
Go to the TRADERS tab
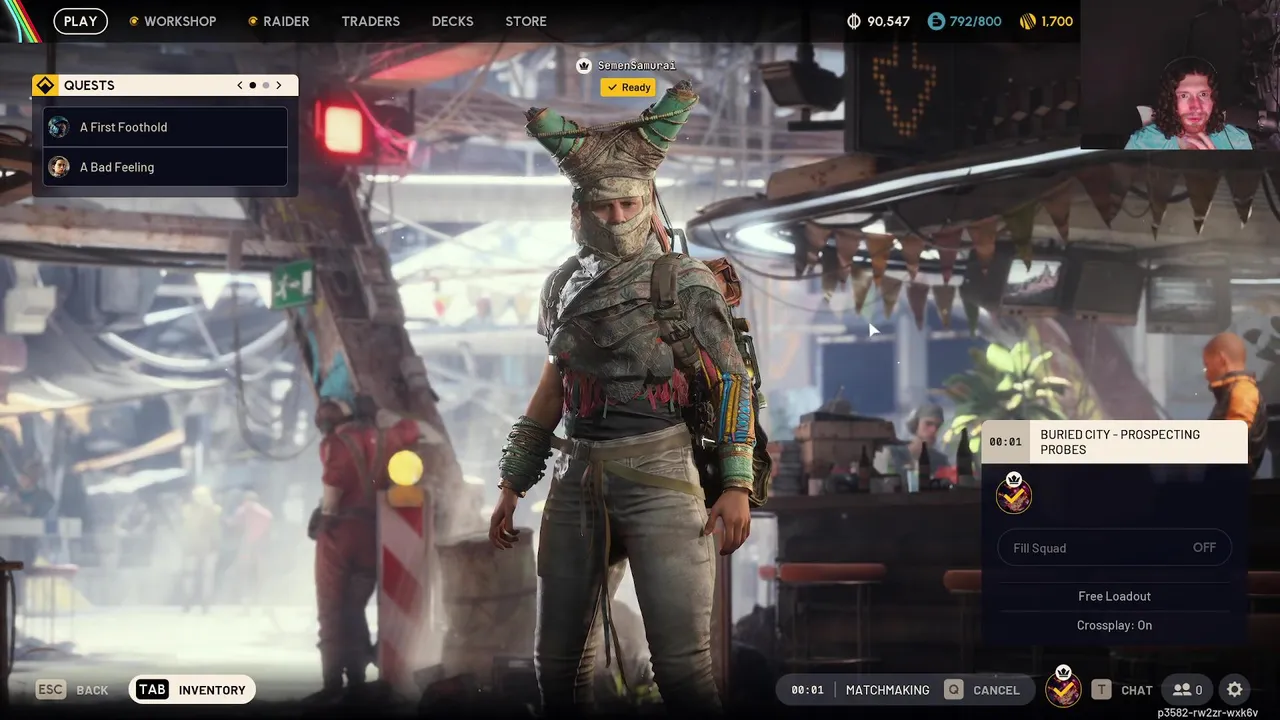pos(370,21)
